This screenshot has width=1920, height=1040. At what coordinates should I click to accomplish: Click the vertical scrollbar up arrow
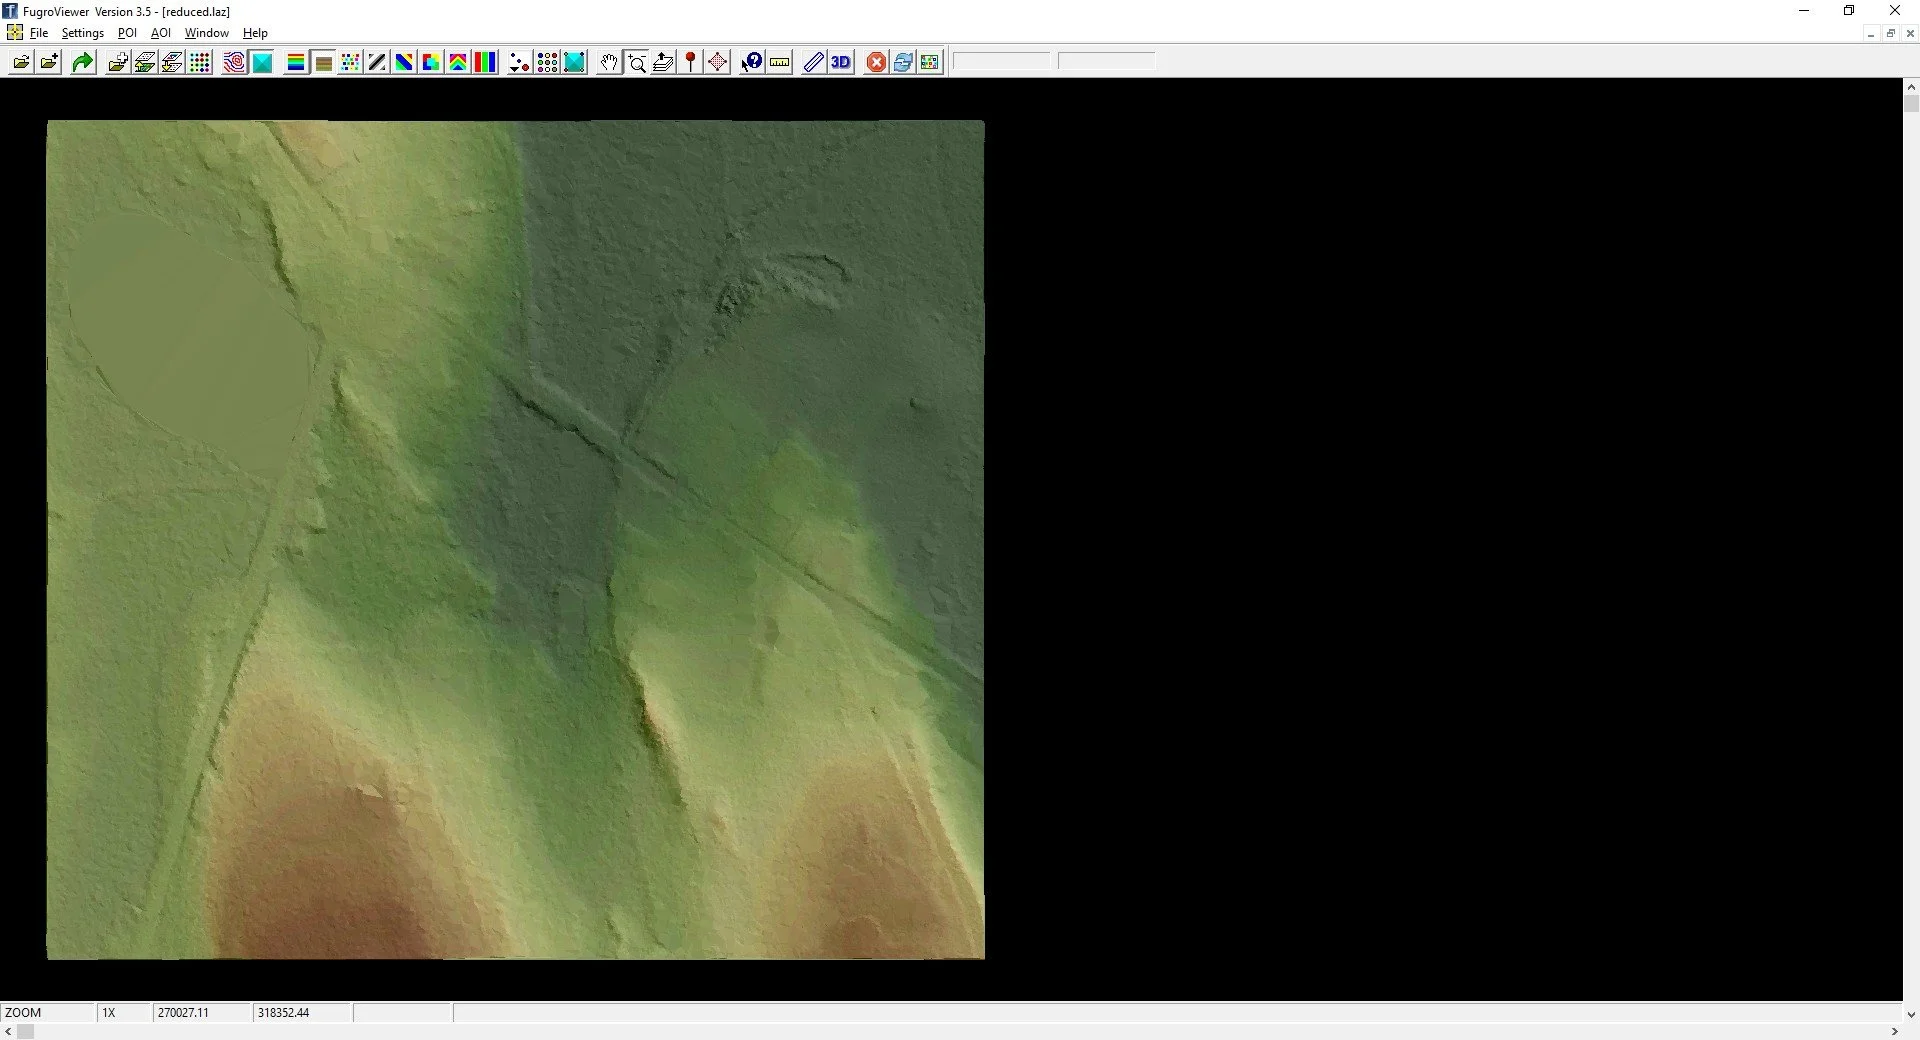click(x=1911, y=87)
